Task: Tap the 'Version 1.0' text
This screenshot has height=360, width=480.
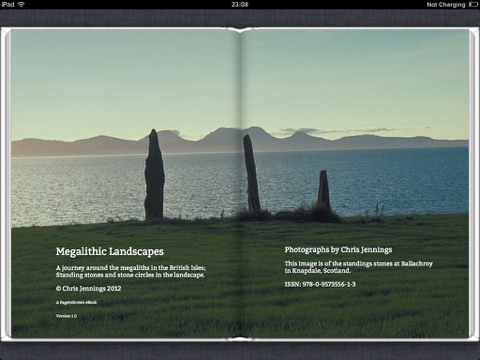Action: click(66, 316)
